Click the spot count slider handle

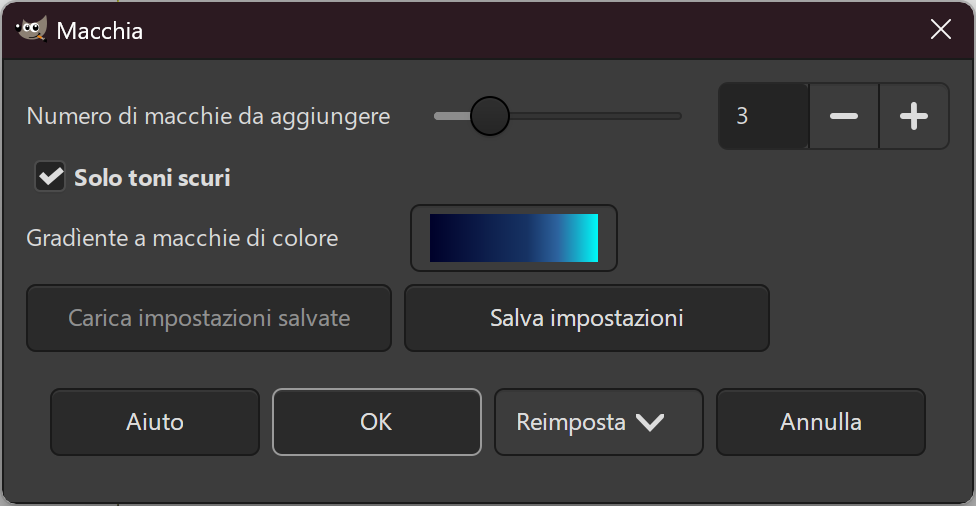coord(490,116)
